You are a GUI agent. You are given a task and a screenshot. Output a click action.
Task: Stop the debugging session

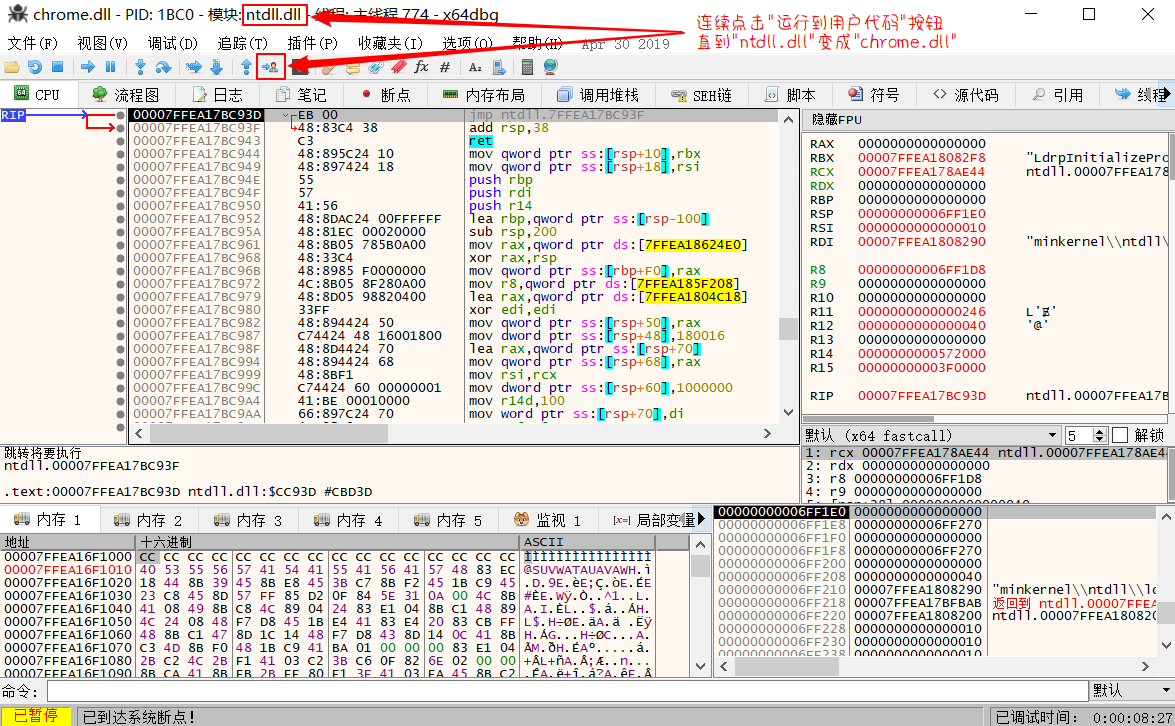(57, 67)
